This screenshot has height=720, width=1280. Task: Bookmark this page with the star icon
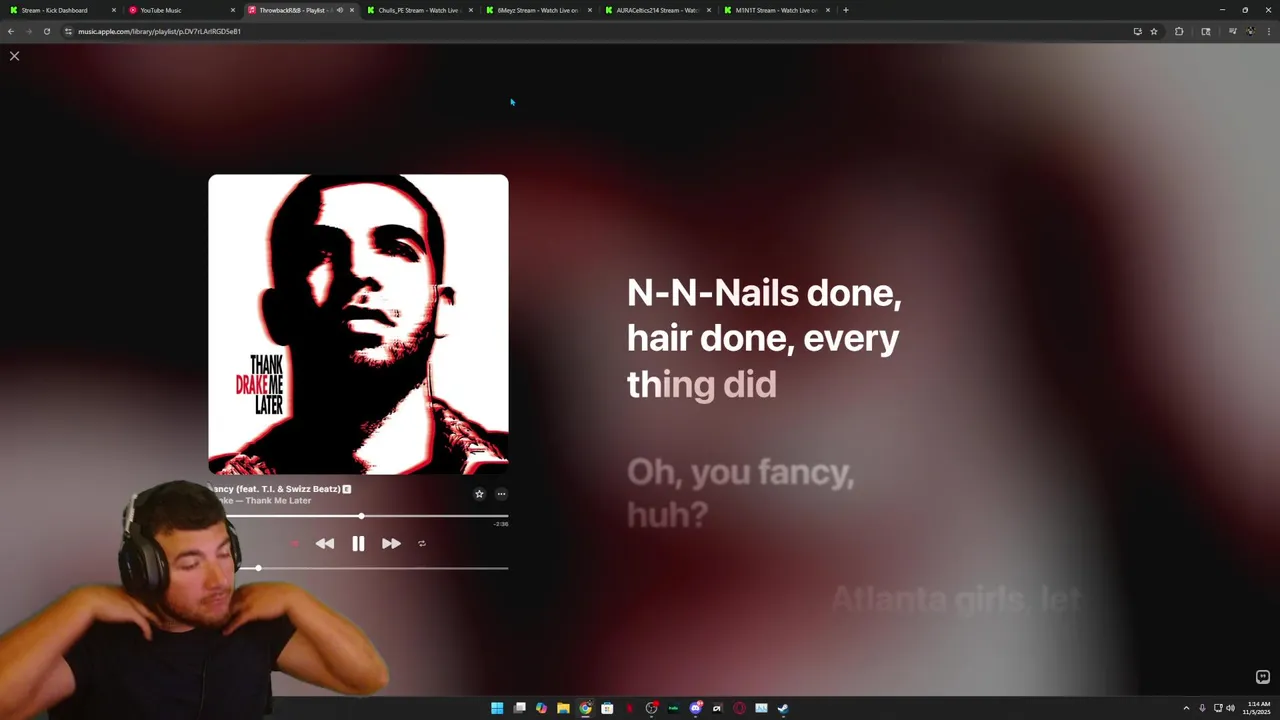point(1154,31)
